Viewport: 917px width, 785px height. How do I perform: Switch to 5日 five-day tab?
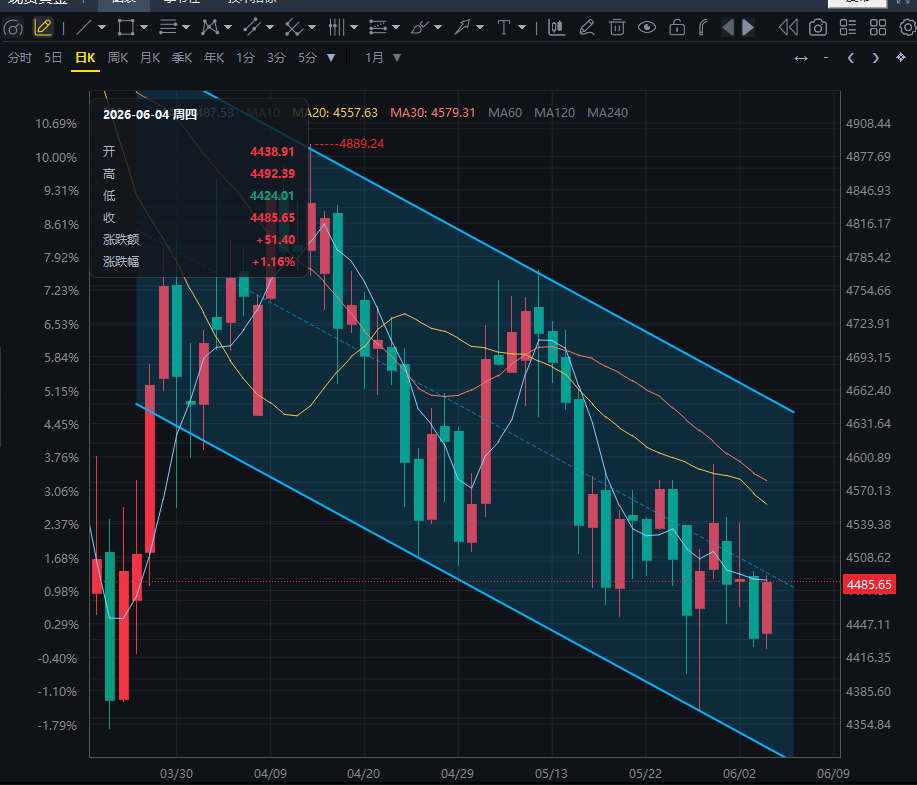pyautogui.click(x=53, y=58)
